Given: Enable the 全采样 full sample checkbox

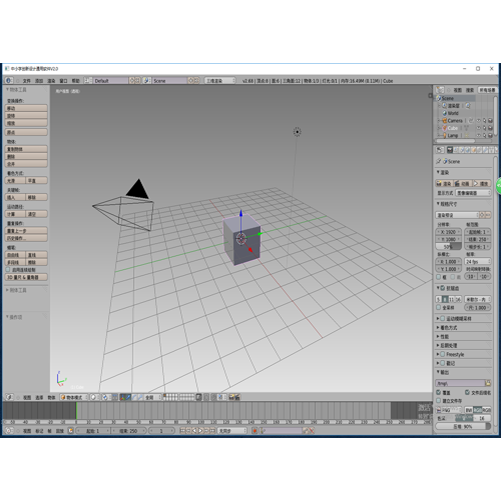Looking at the screenshot, I should click(x=439, y=307).
